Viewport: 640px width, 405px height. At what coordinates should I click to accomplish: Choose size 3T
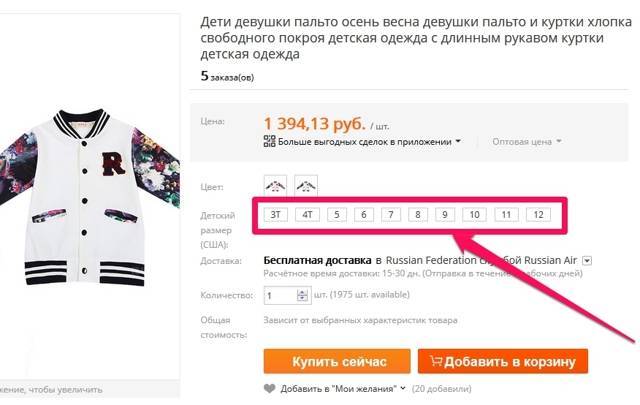(276, 215)
